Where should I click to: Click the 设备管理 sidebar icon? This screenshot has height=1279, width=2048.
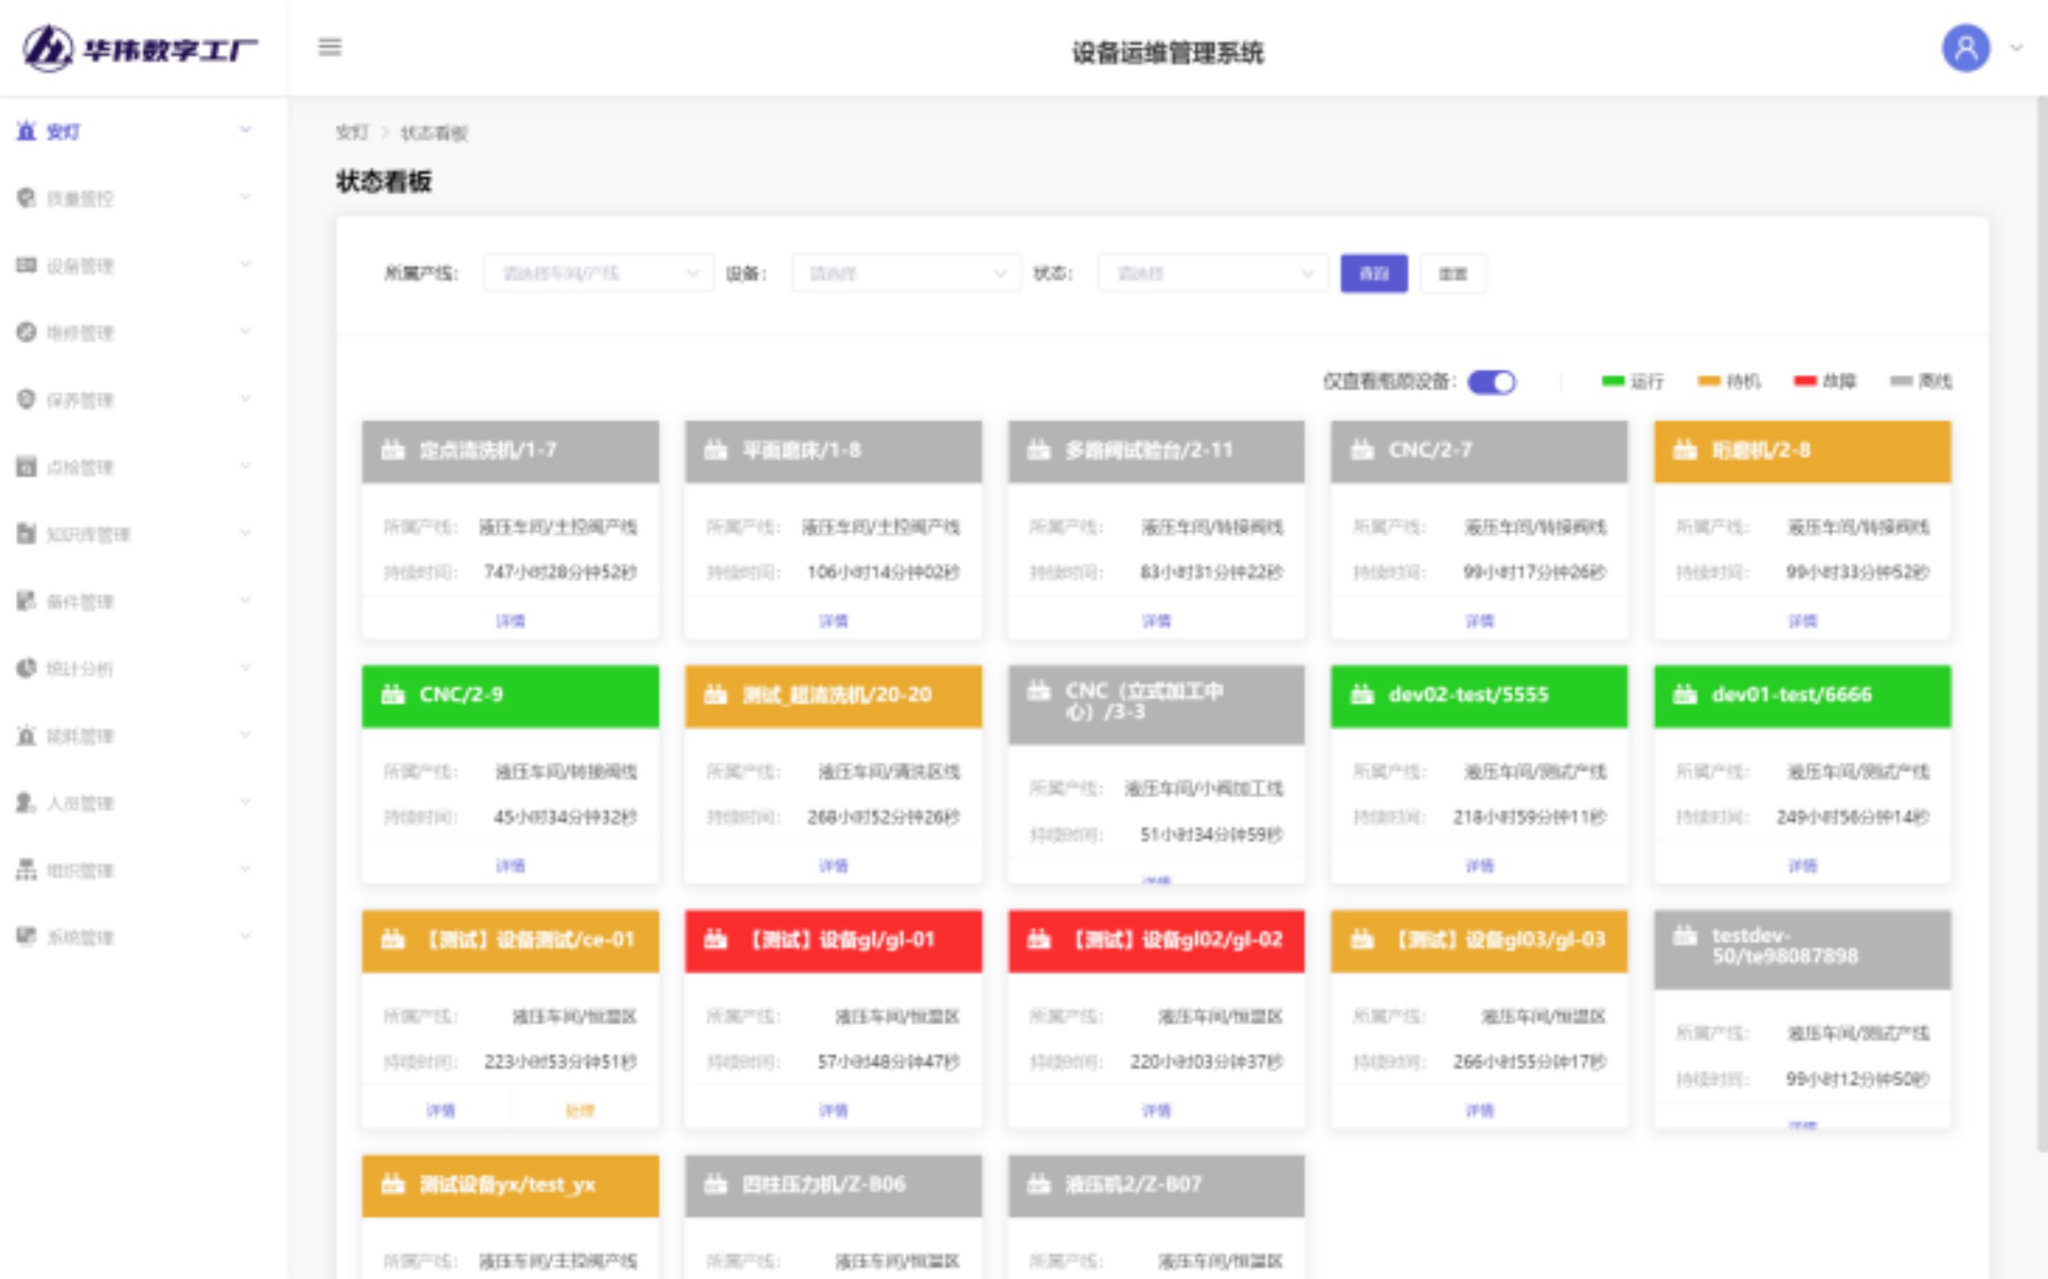pyautogui.click(x=27, y=265)
